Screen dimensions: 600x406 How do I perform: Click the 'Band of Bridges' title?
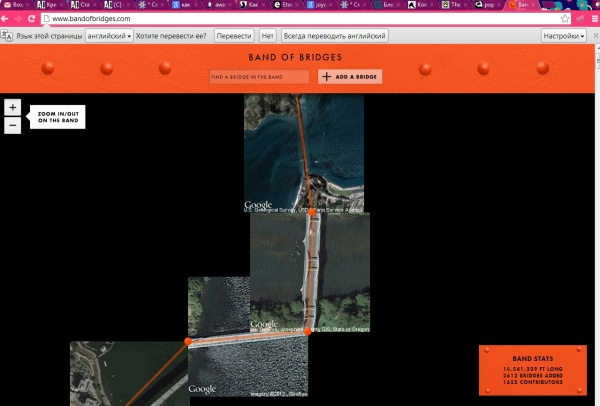(295, 57)
